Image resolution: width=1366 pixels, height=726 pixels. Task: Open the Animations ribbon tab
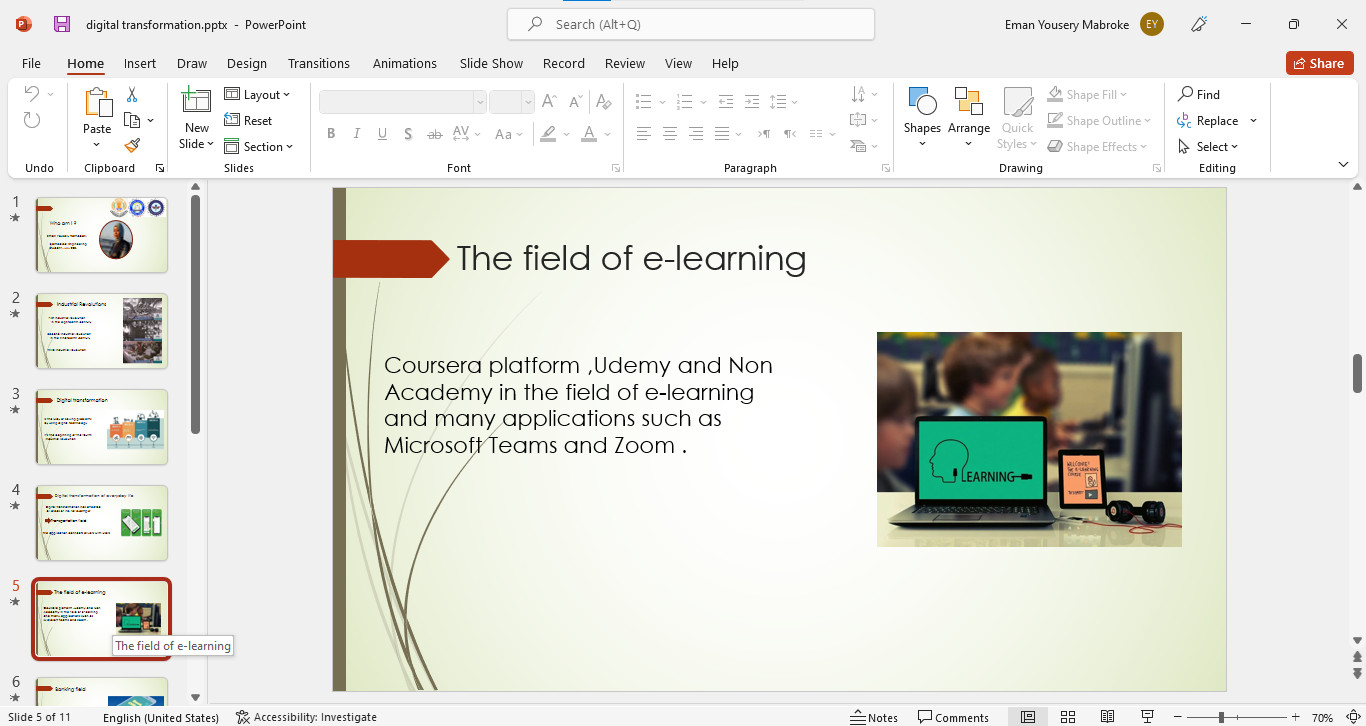click(404, 63)
